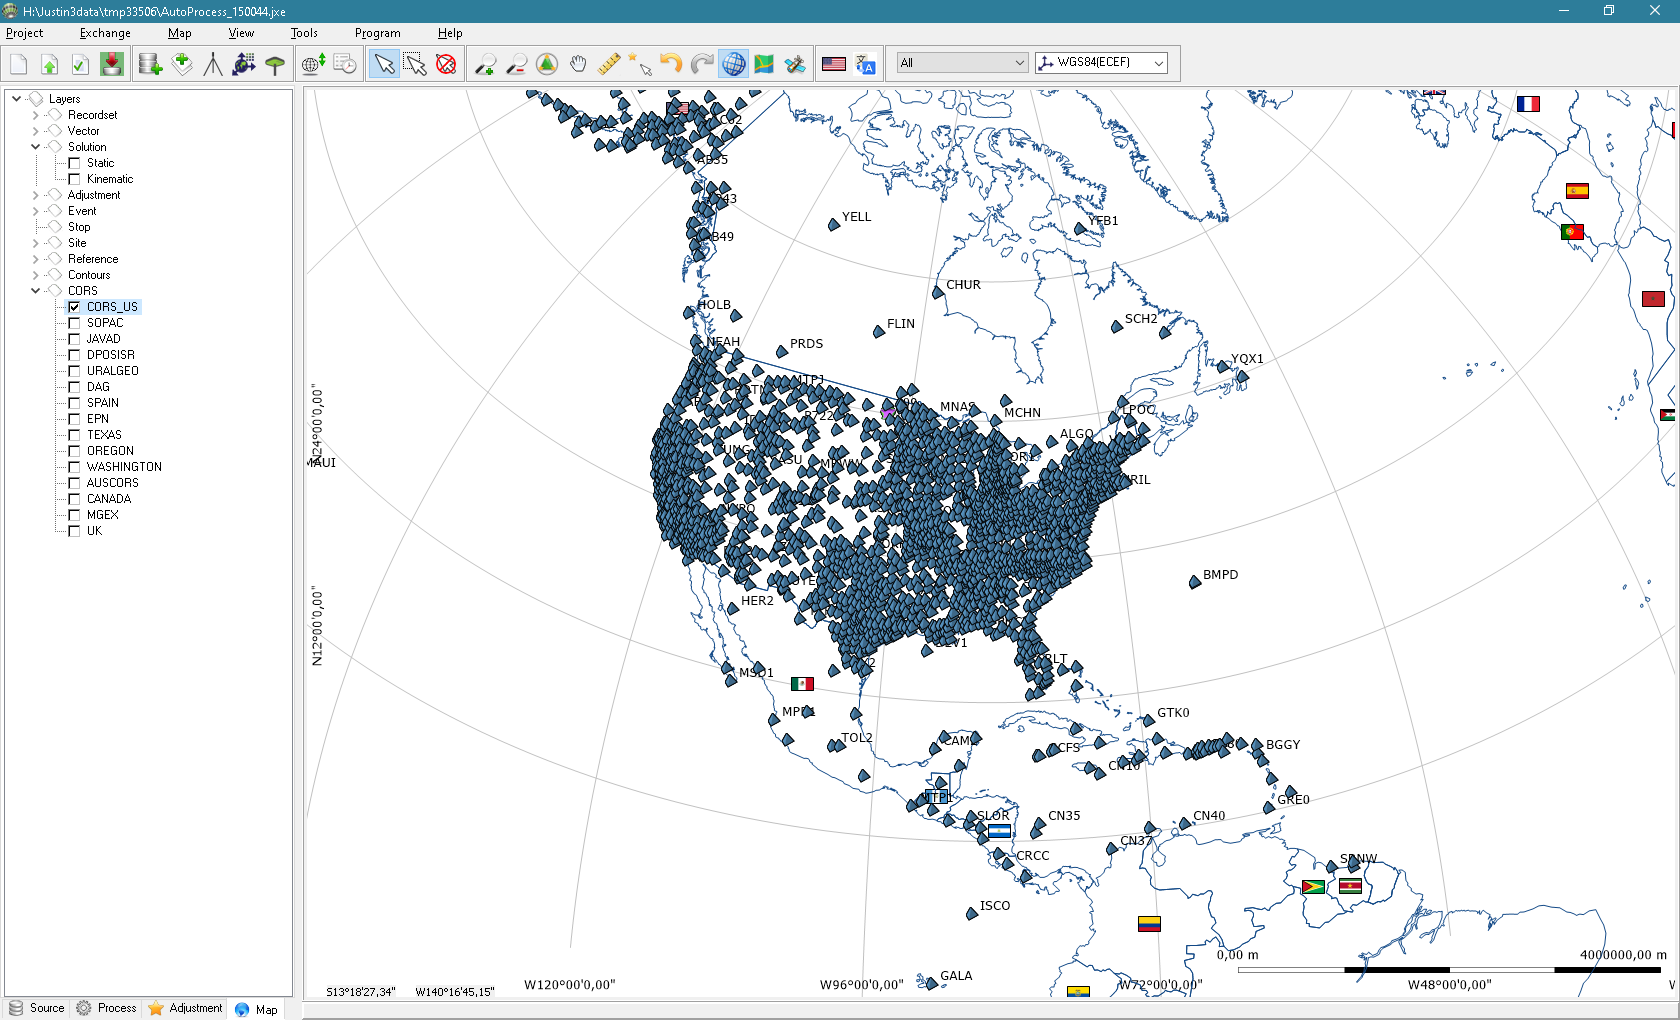Click the zoom in magnifier icon

[485, 64]
